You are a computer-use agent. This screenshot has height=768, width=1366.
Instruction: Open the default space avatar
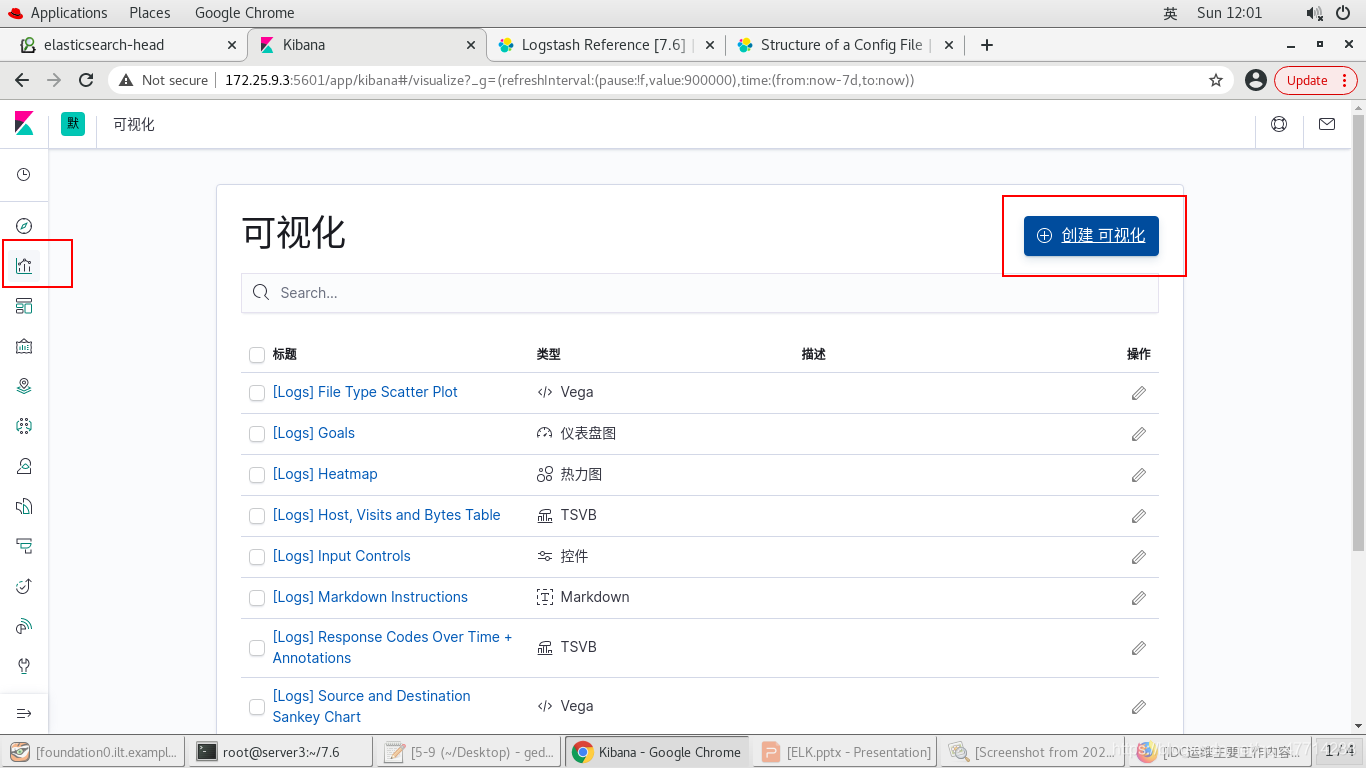pyautogui.click(x=73, y=124)
